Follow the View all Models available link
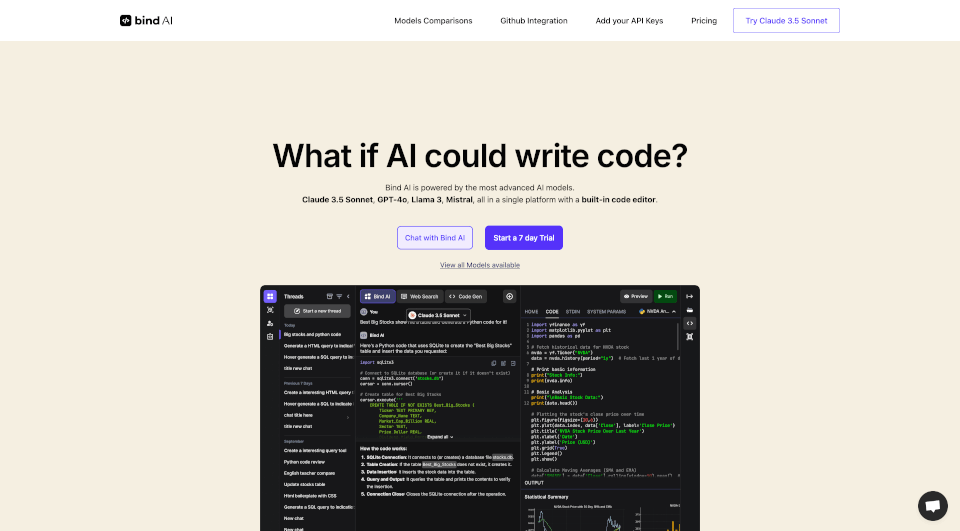 480,265
